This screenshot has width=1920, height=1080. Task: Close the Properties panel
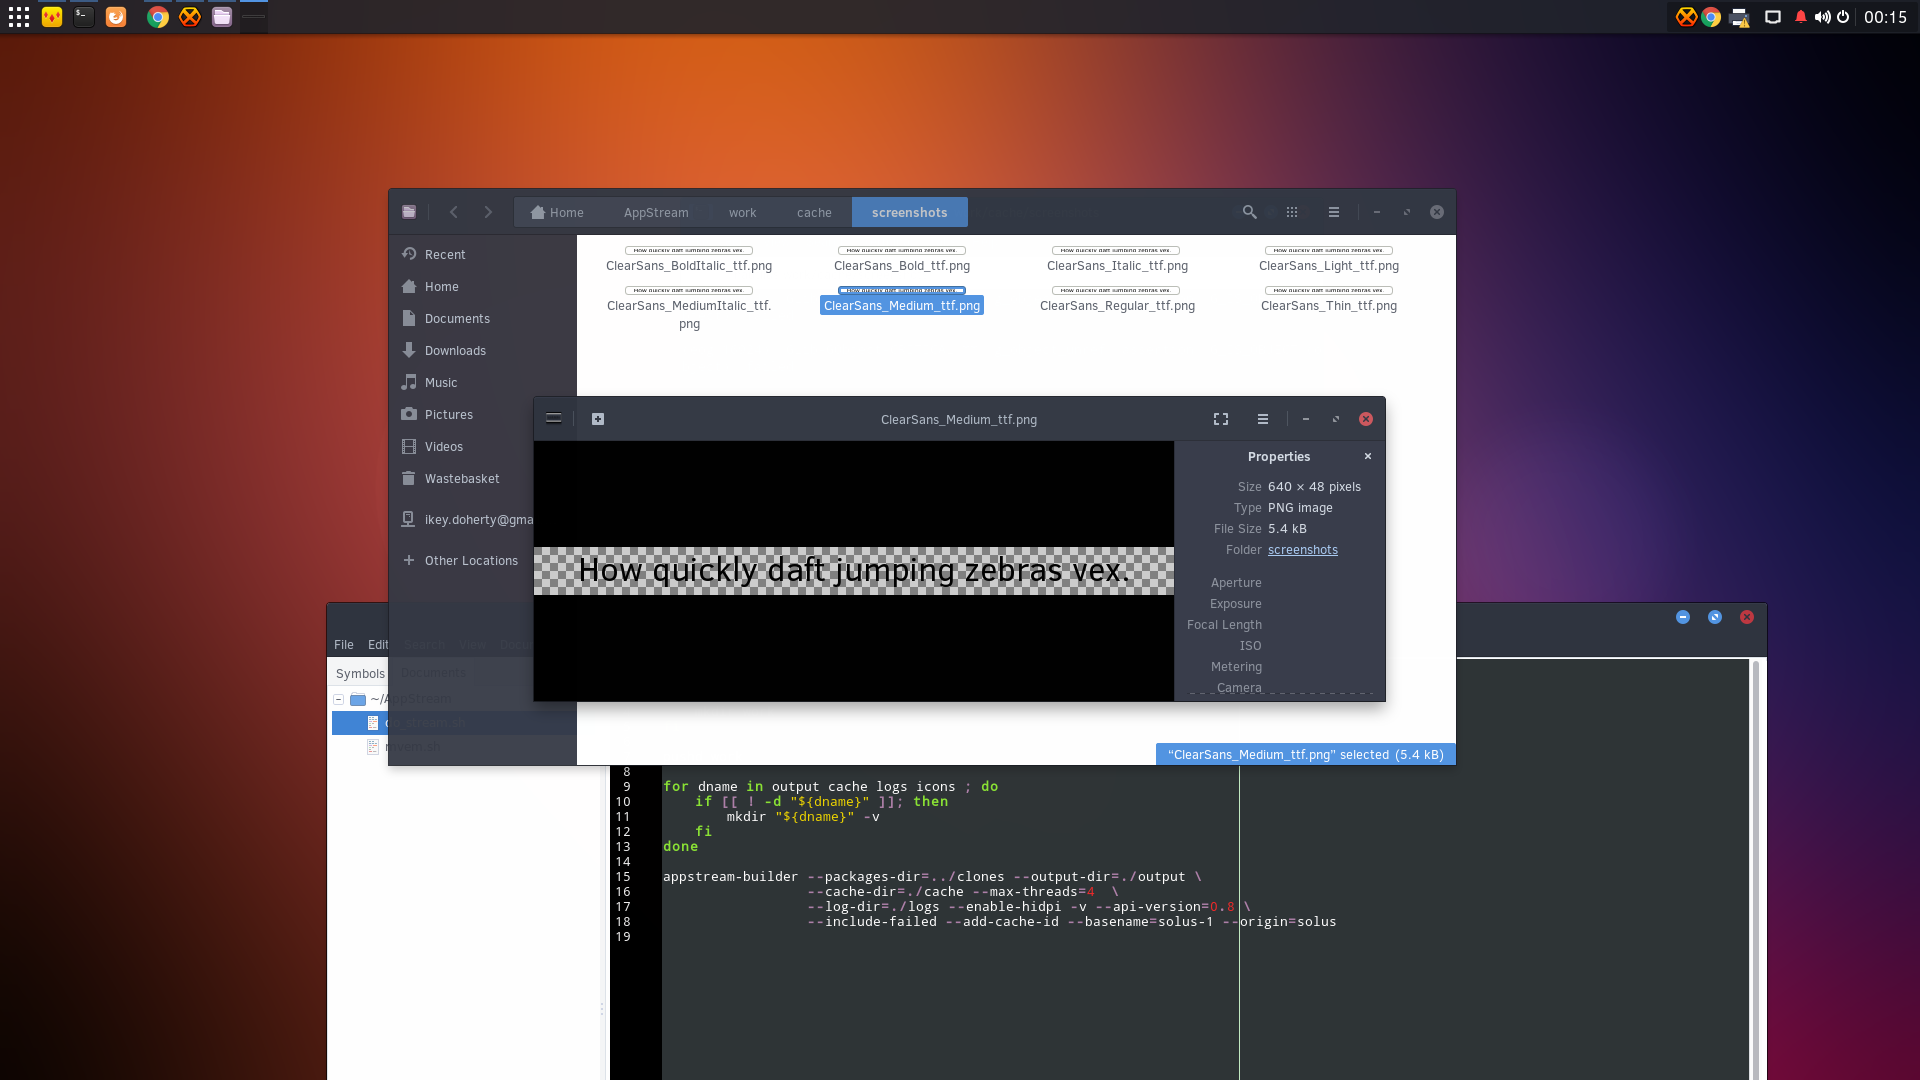(1368, 456)
